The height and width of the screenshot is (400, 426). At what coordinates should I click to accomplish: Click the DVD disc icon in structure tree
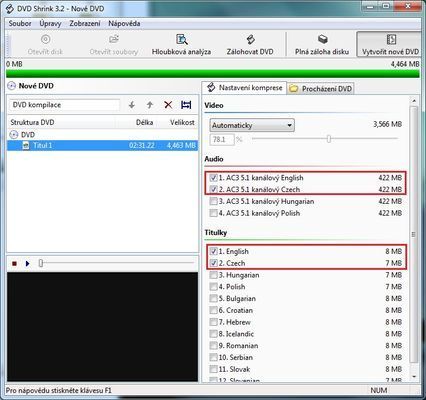tap(14, 135)
